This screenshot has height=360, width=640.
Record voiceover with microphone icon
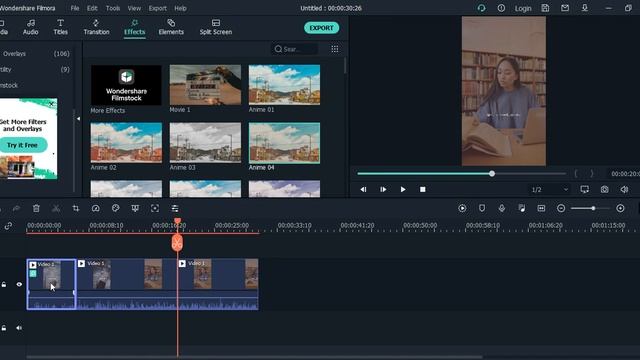tap(502, 209)
